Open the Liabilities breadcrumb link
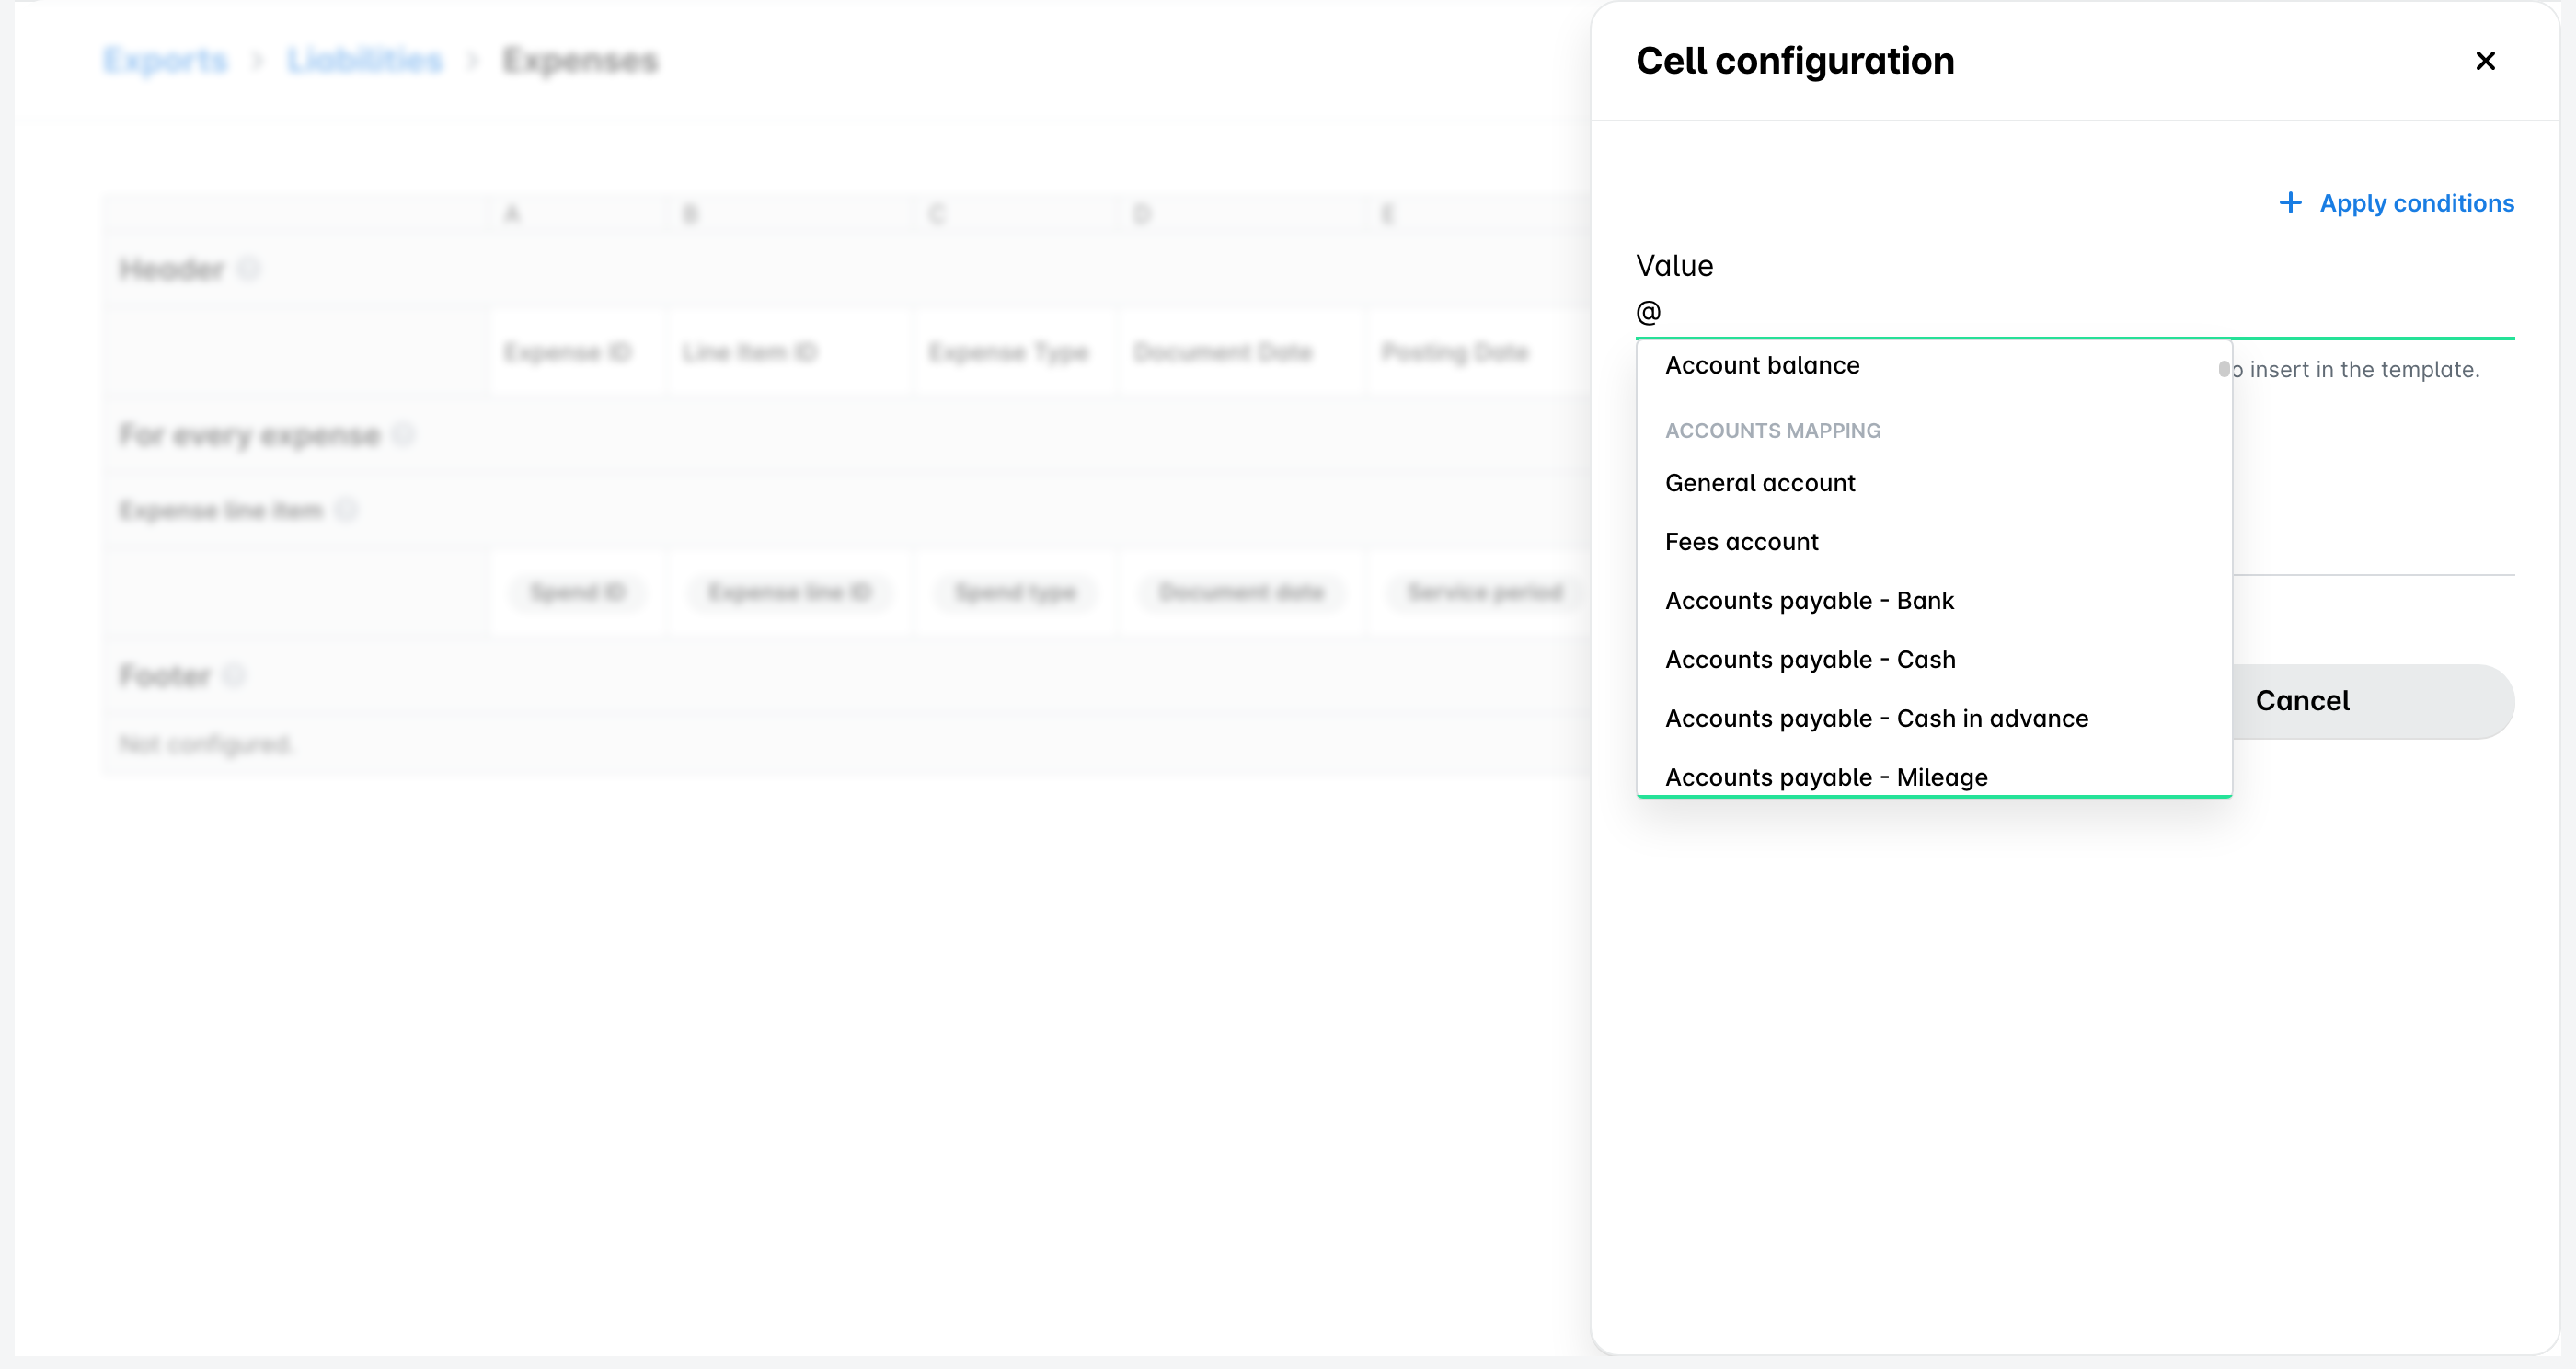The image size is (2576, 1369). coord(365,61)
